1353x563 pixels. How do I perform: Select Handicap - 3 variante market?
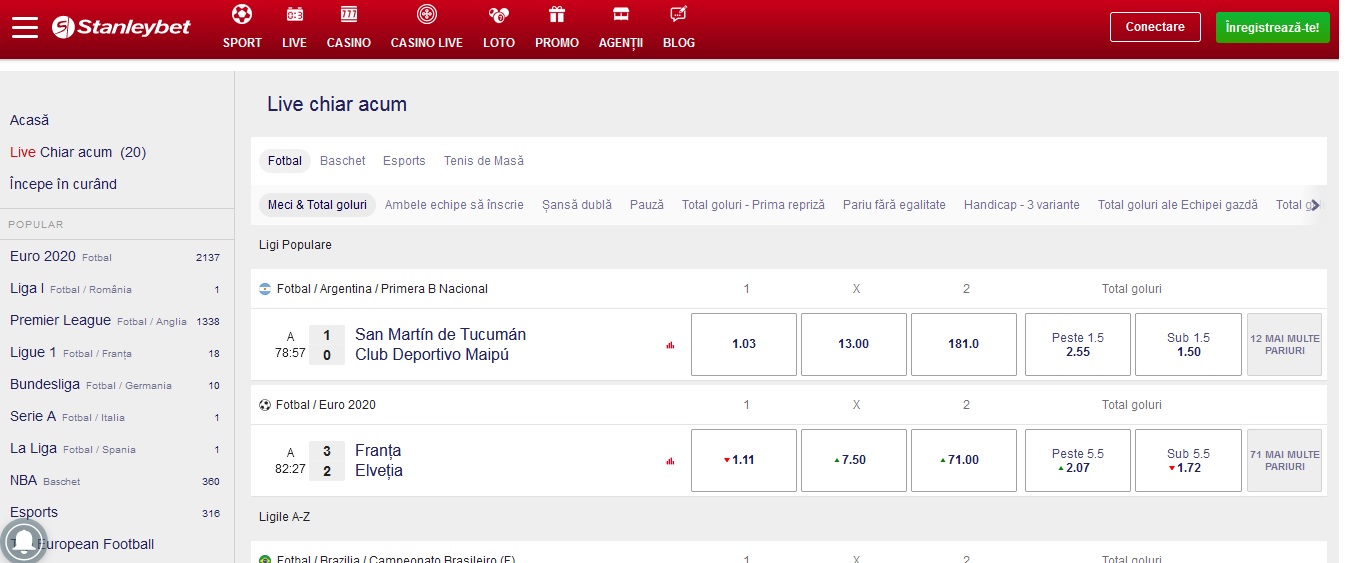1022,205
